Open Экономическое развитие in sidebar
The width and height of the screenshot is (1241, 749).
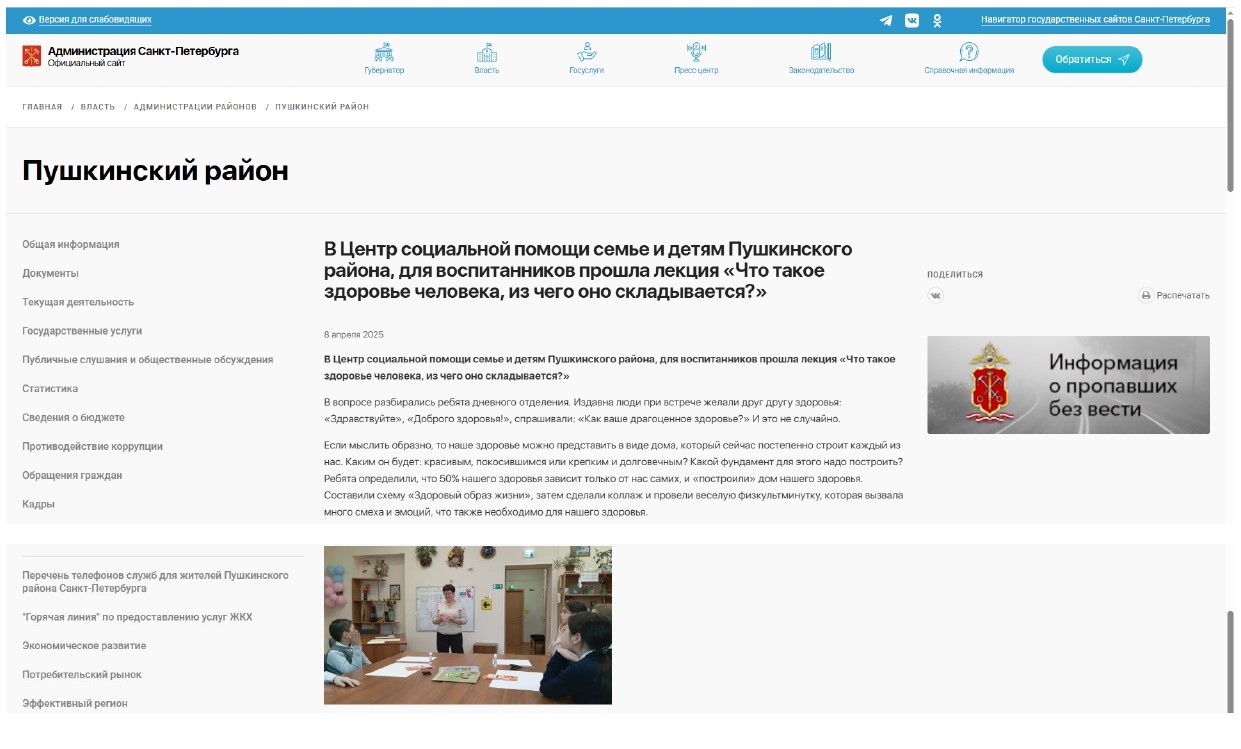84,646
